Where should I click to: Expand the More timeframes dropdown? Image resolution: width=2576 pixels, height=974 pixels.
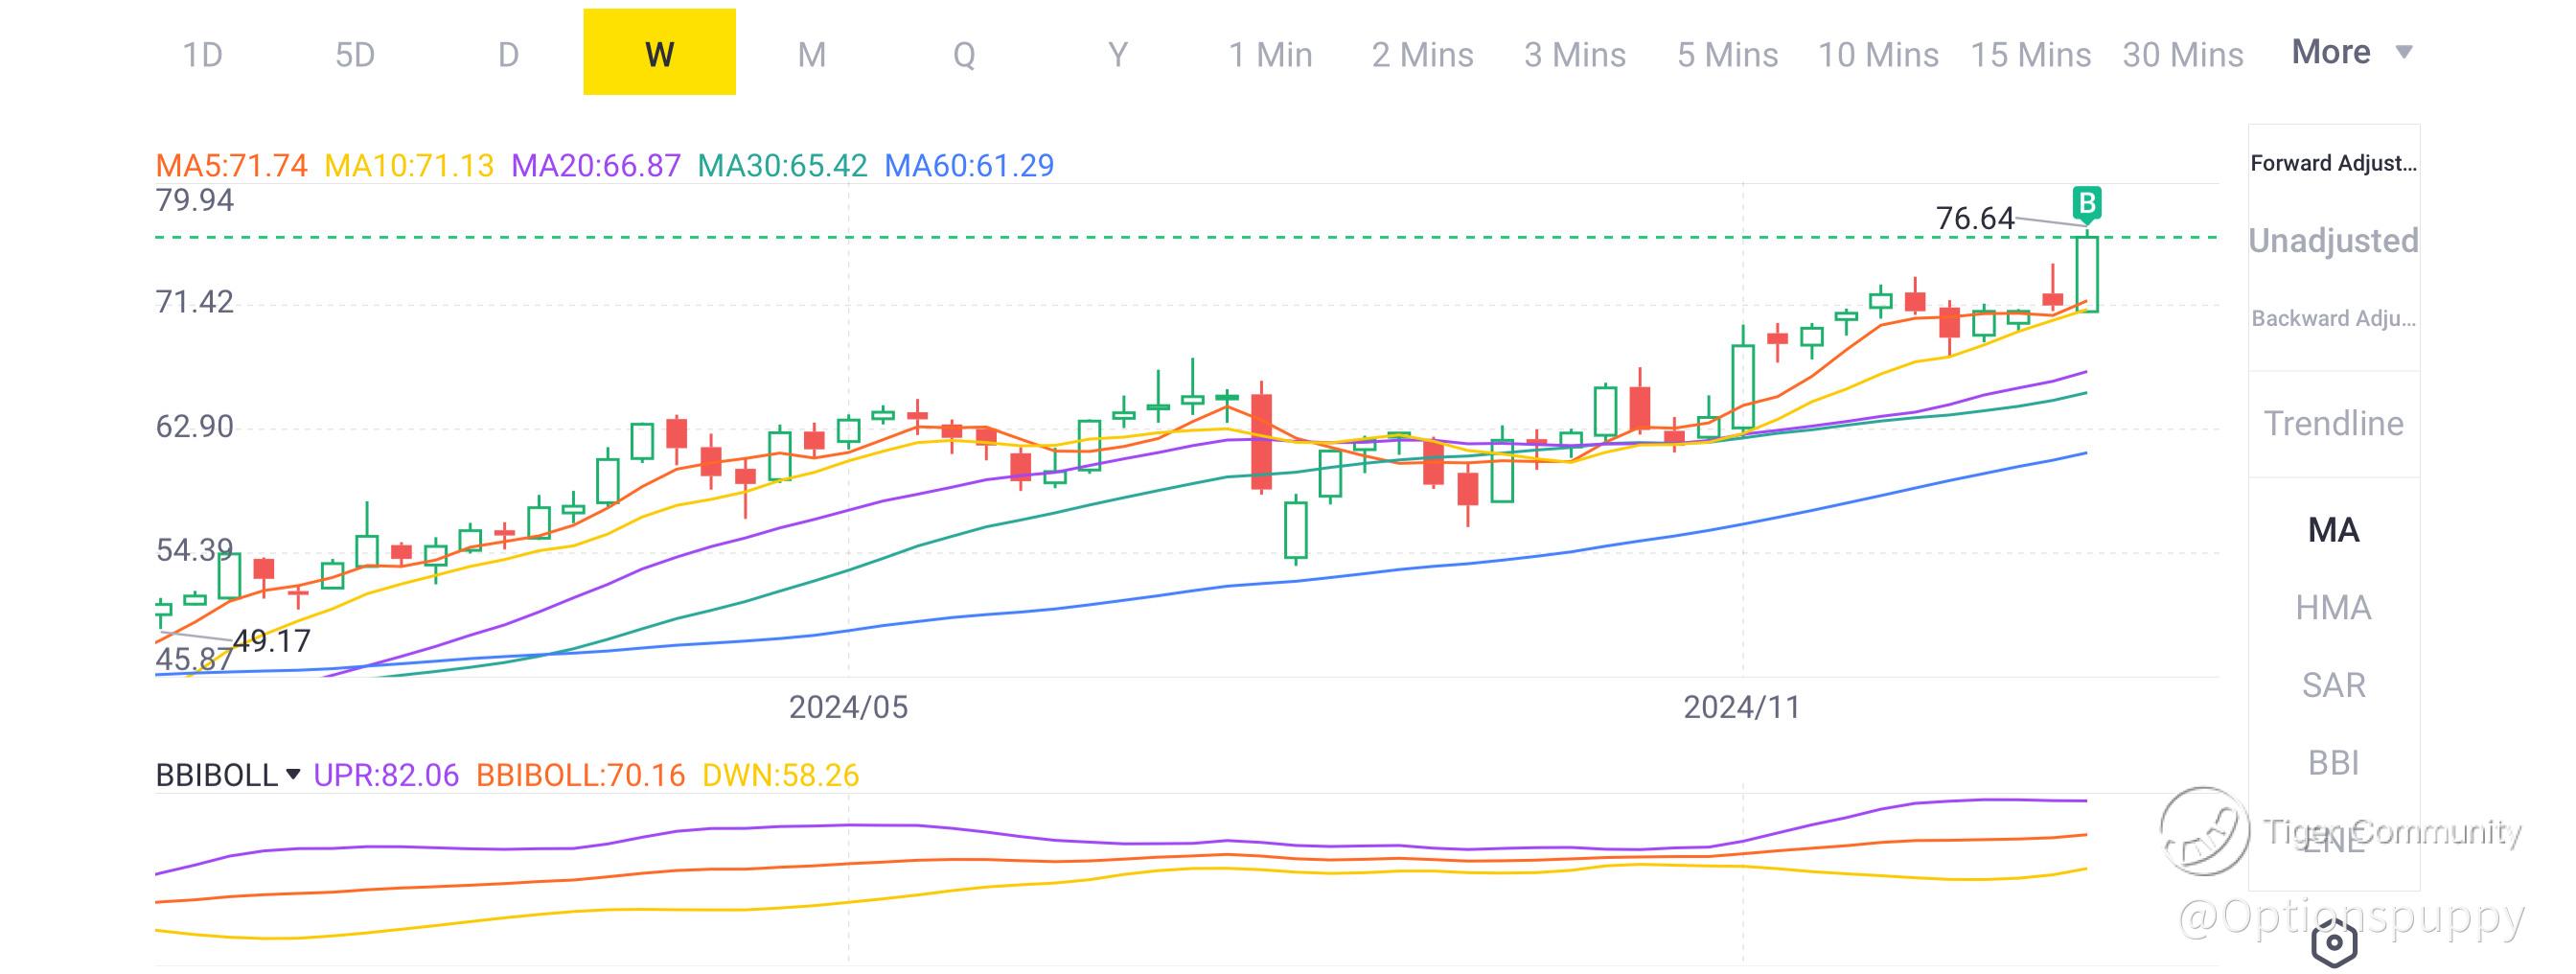[2351, 52]
